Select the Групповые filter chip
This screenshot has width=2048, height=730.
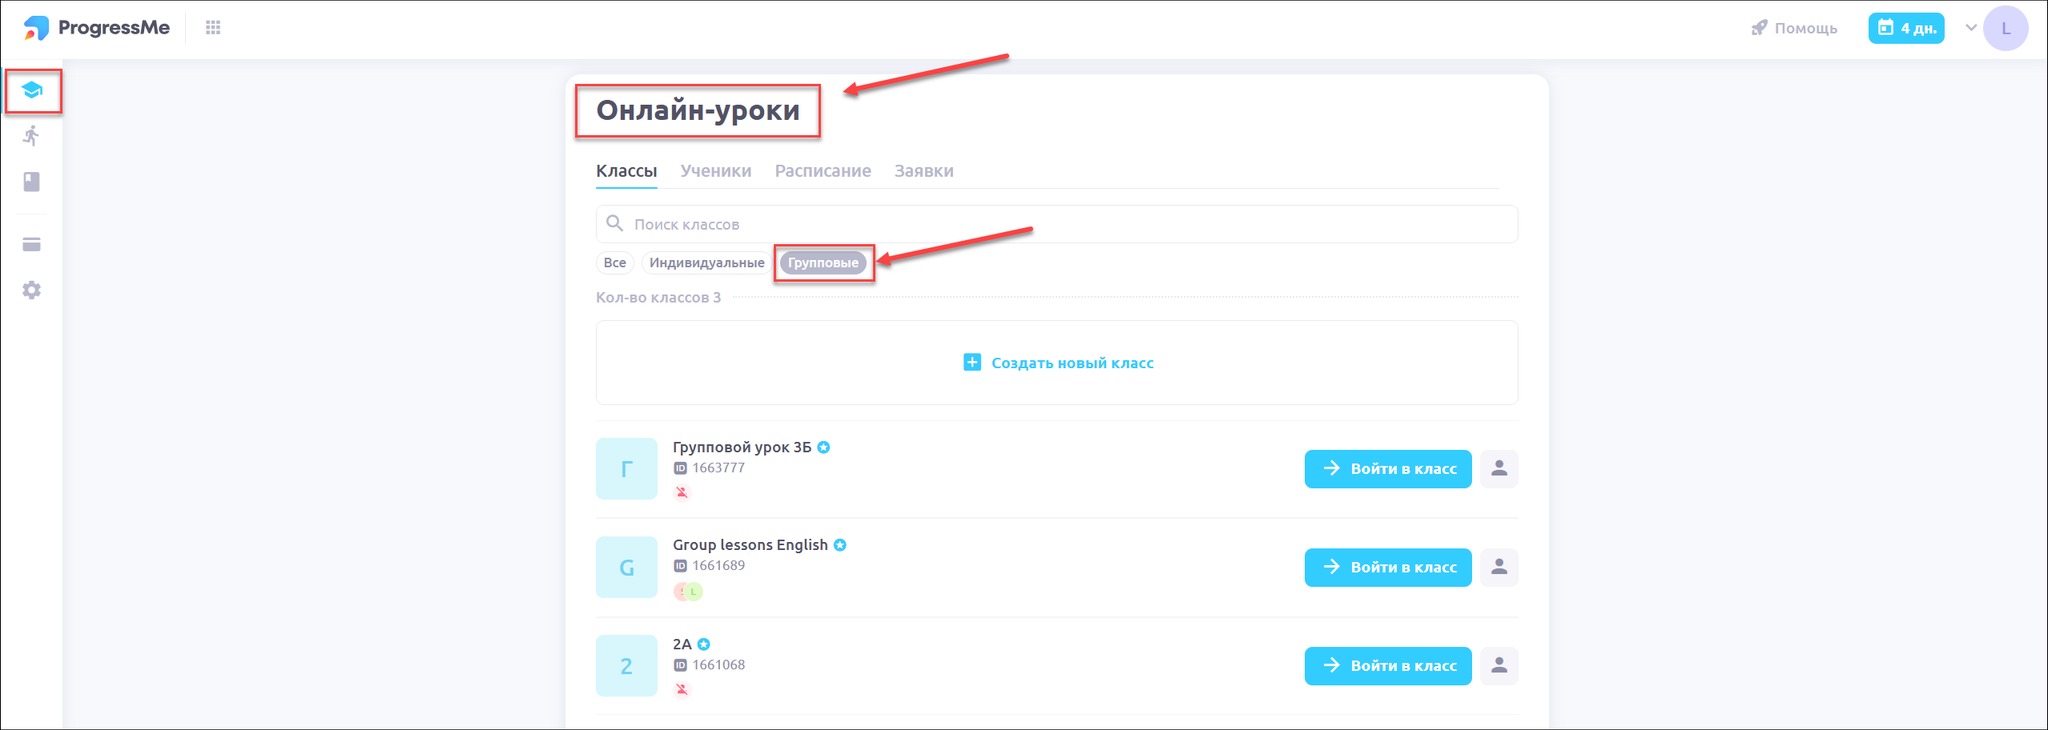(x=823, y=263)
